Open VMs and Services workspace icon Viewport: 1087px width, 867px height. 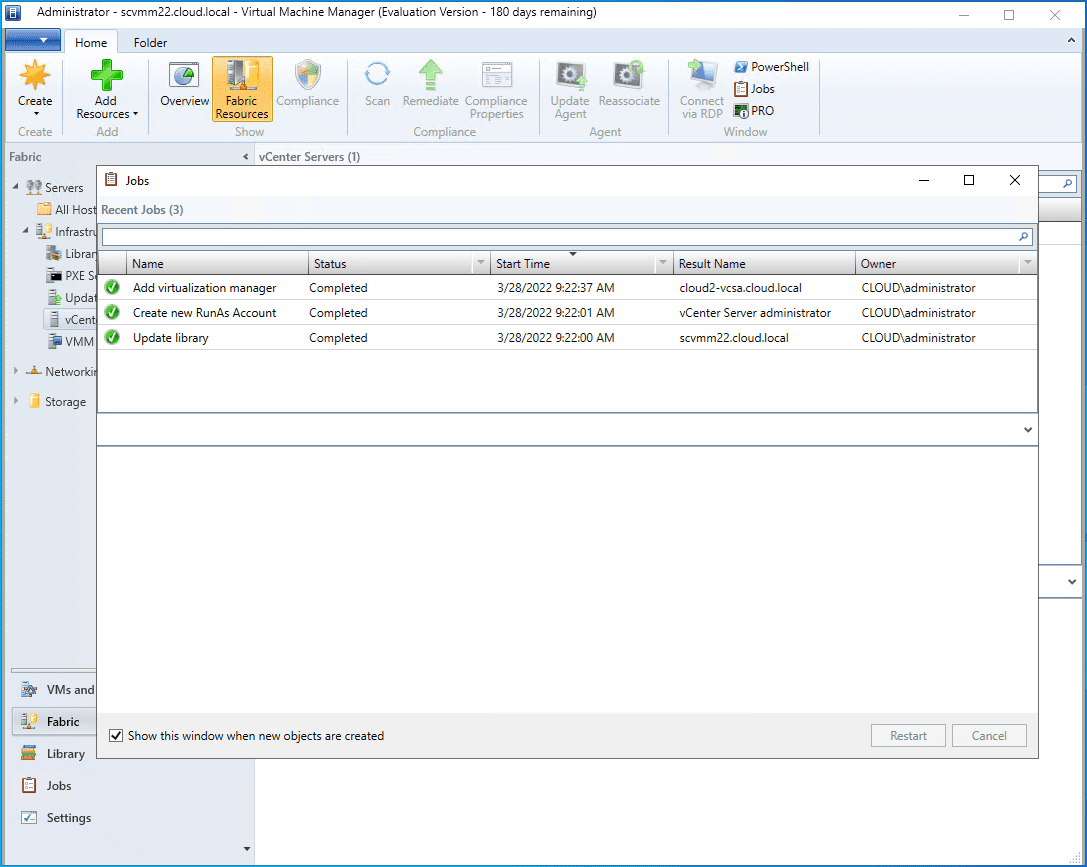(29, 690)
